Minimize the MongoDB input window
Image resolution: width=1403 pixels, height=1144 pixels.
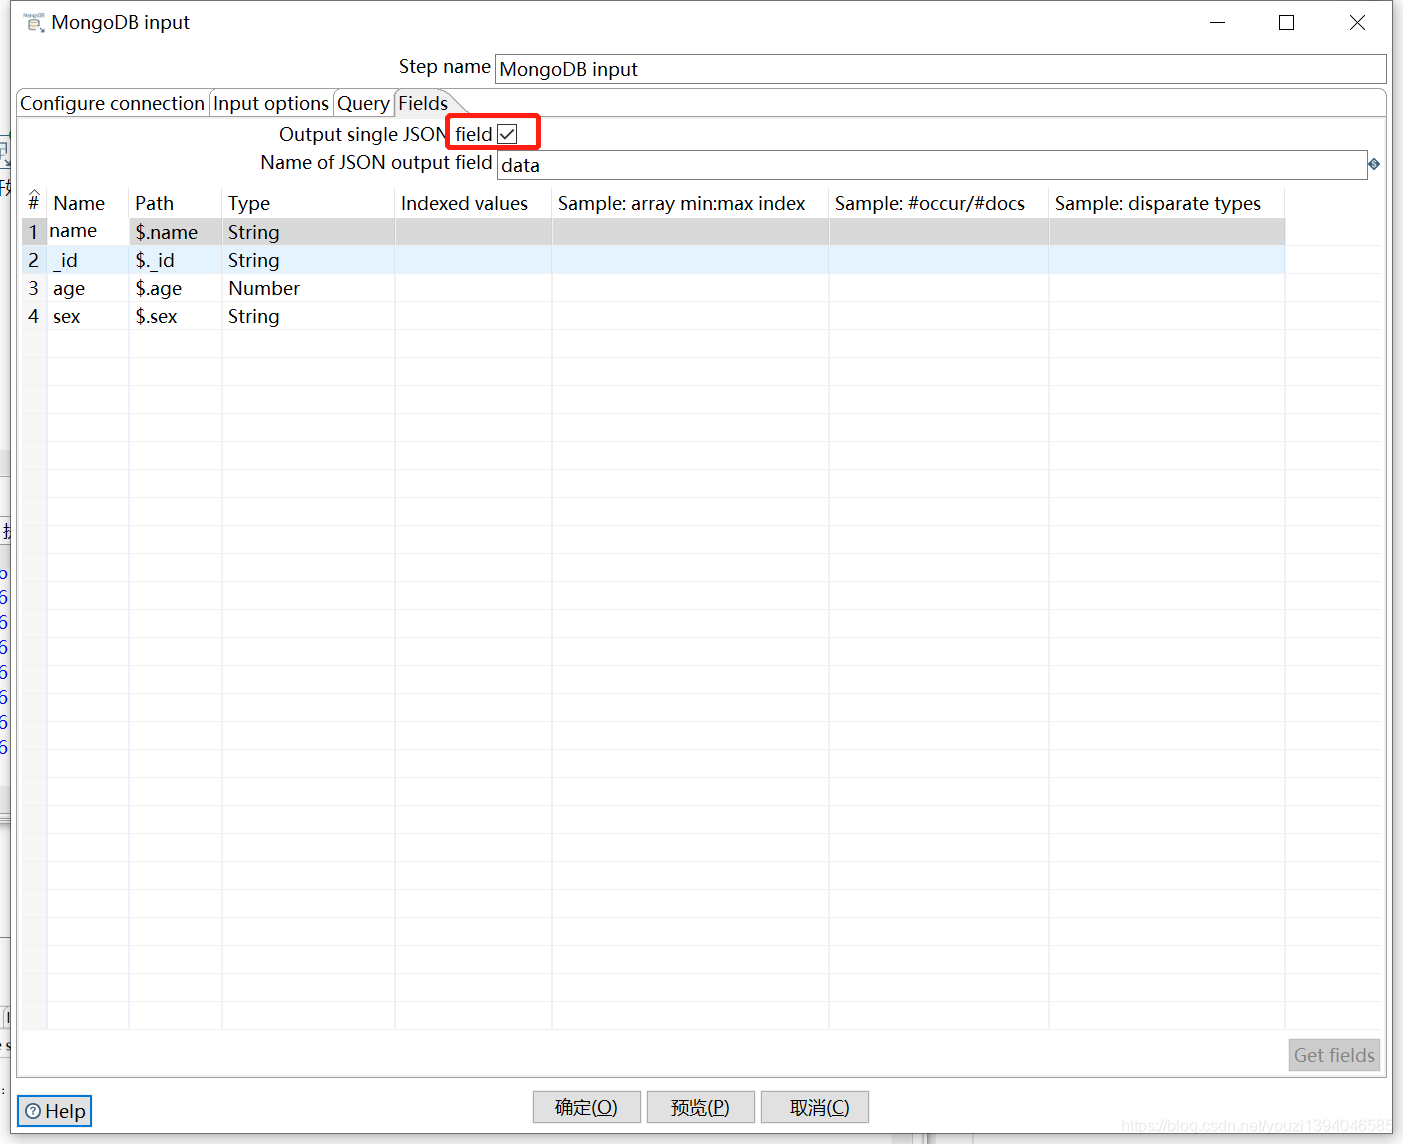[x=1217, y=22]
